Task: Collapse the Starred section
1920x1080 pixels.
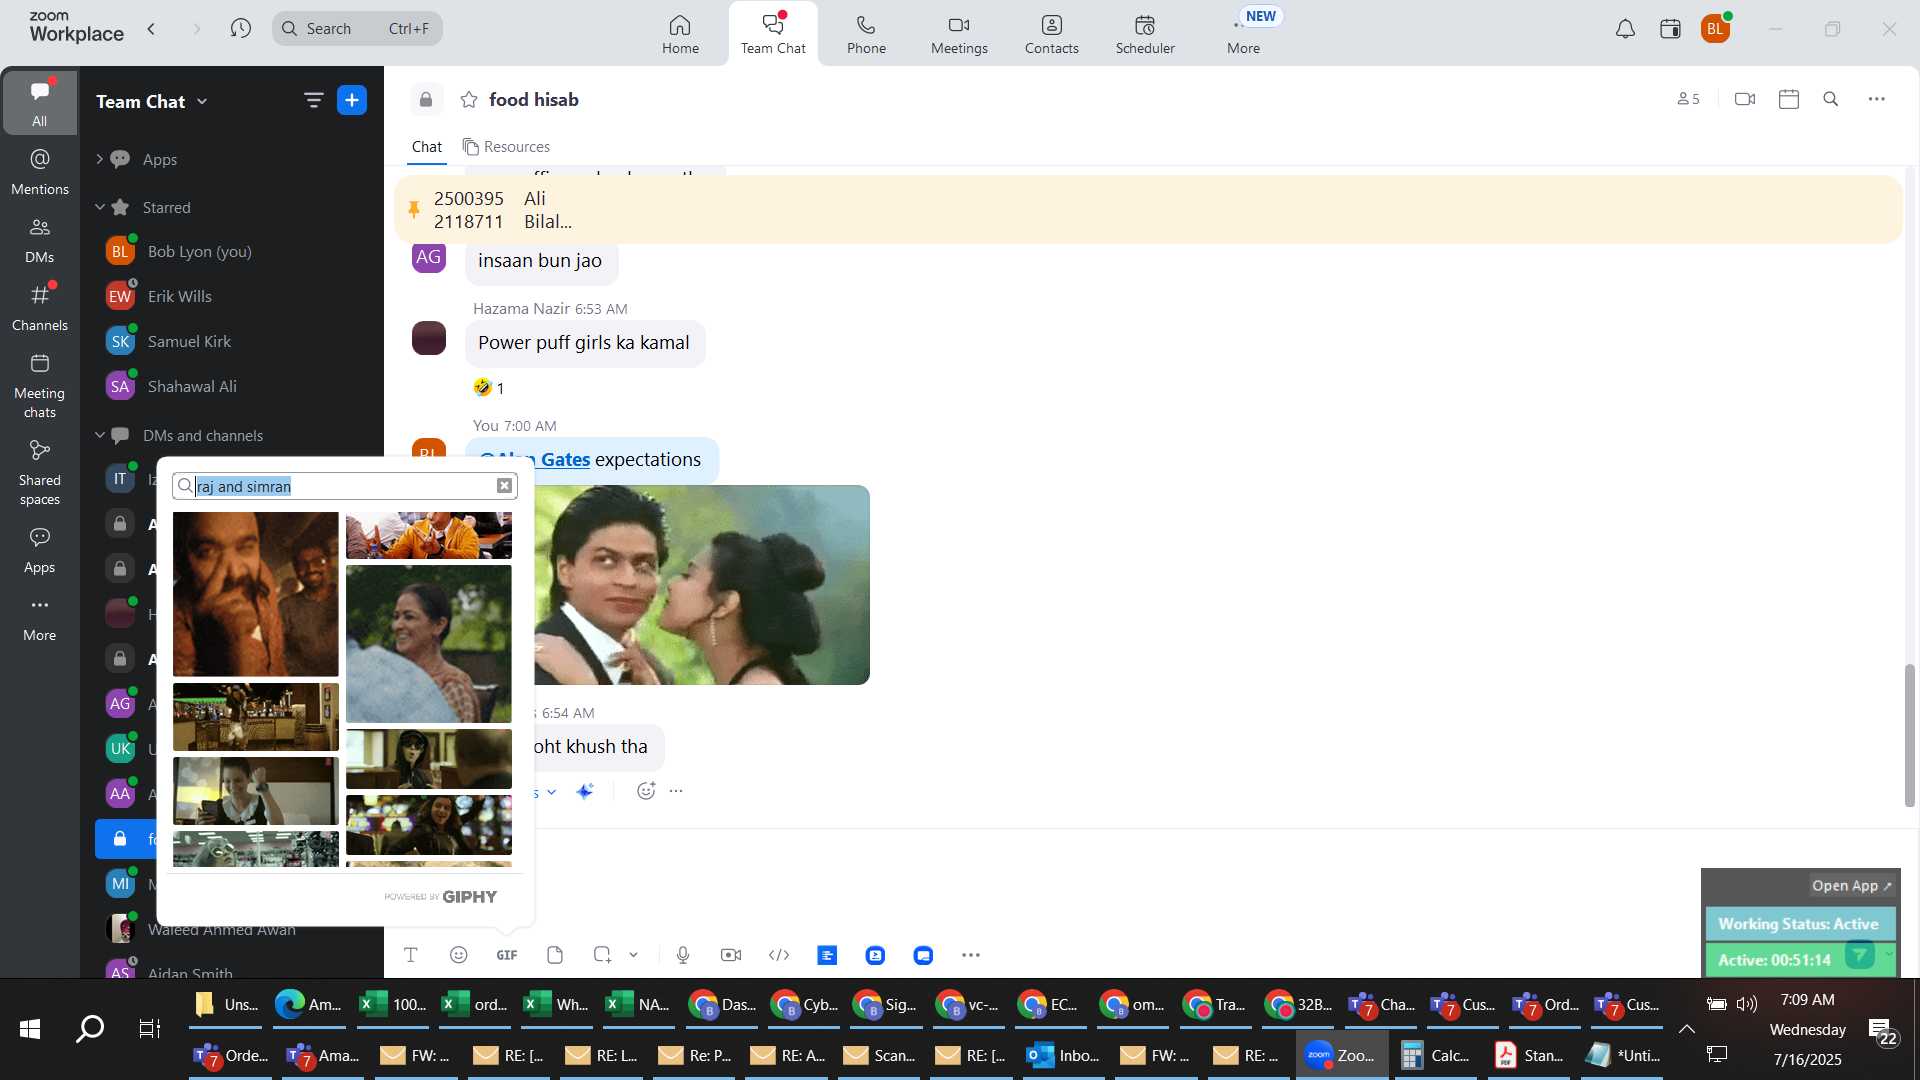Action: (x=99, y=207)
